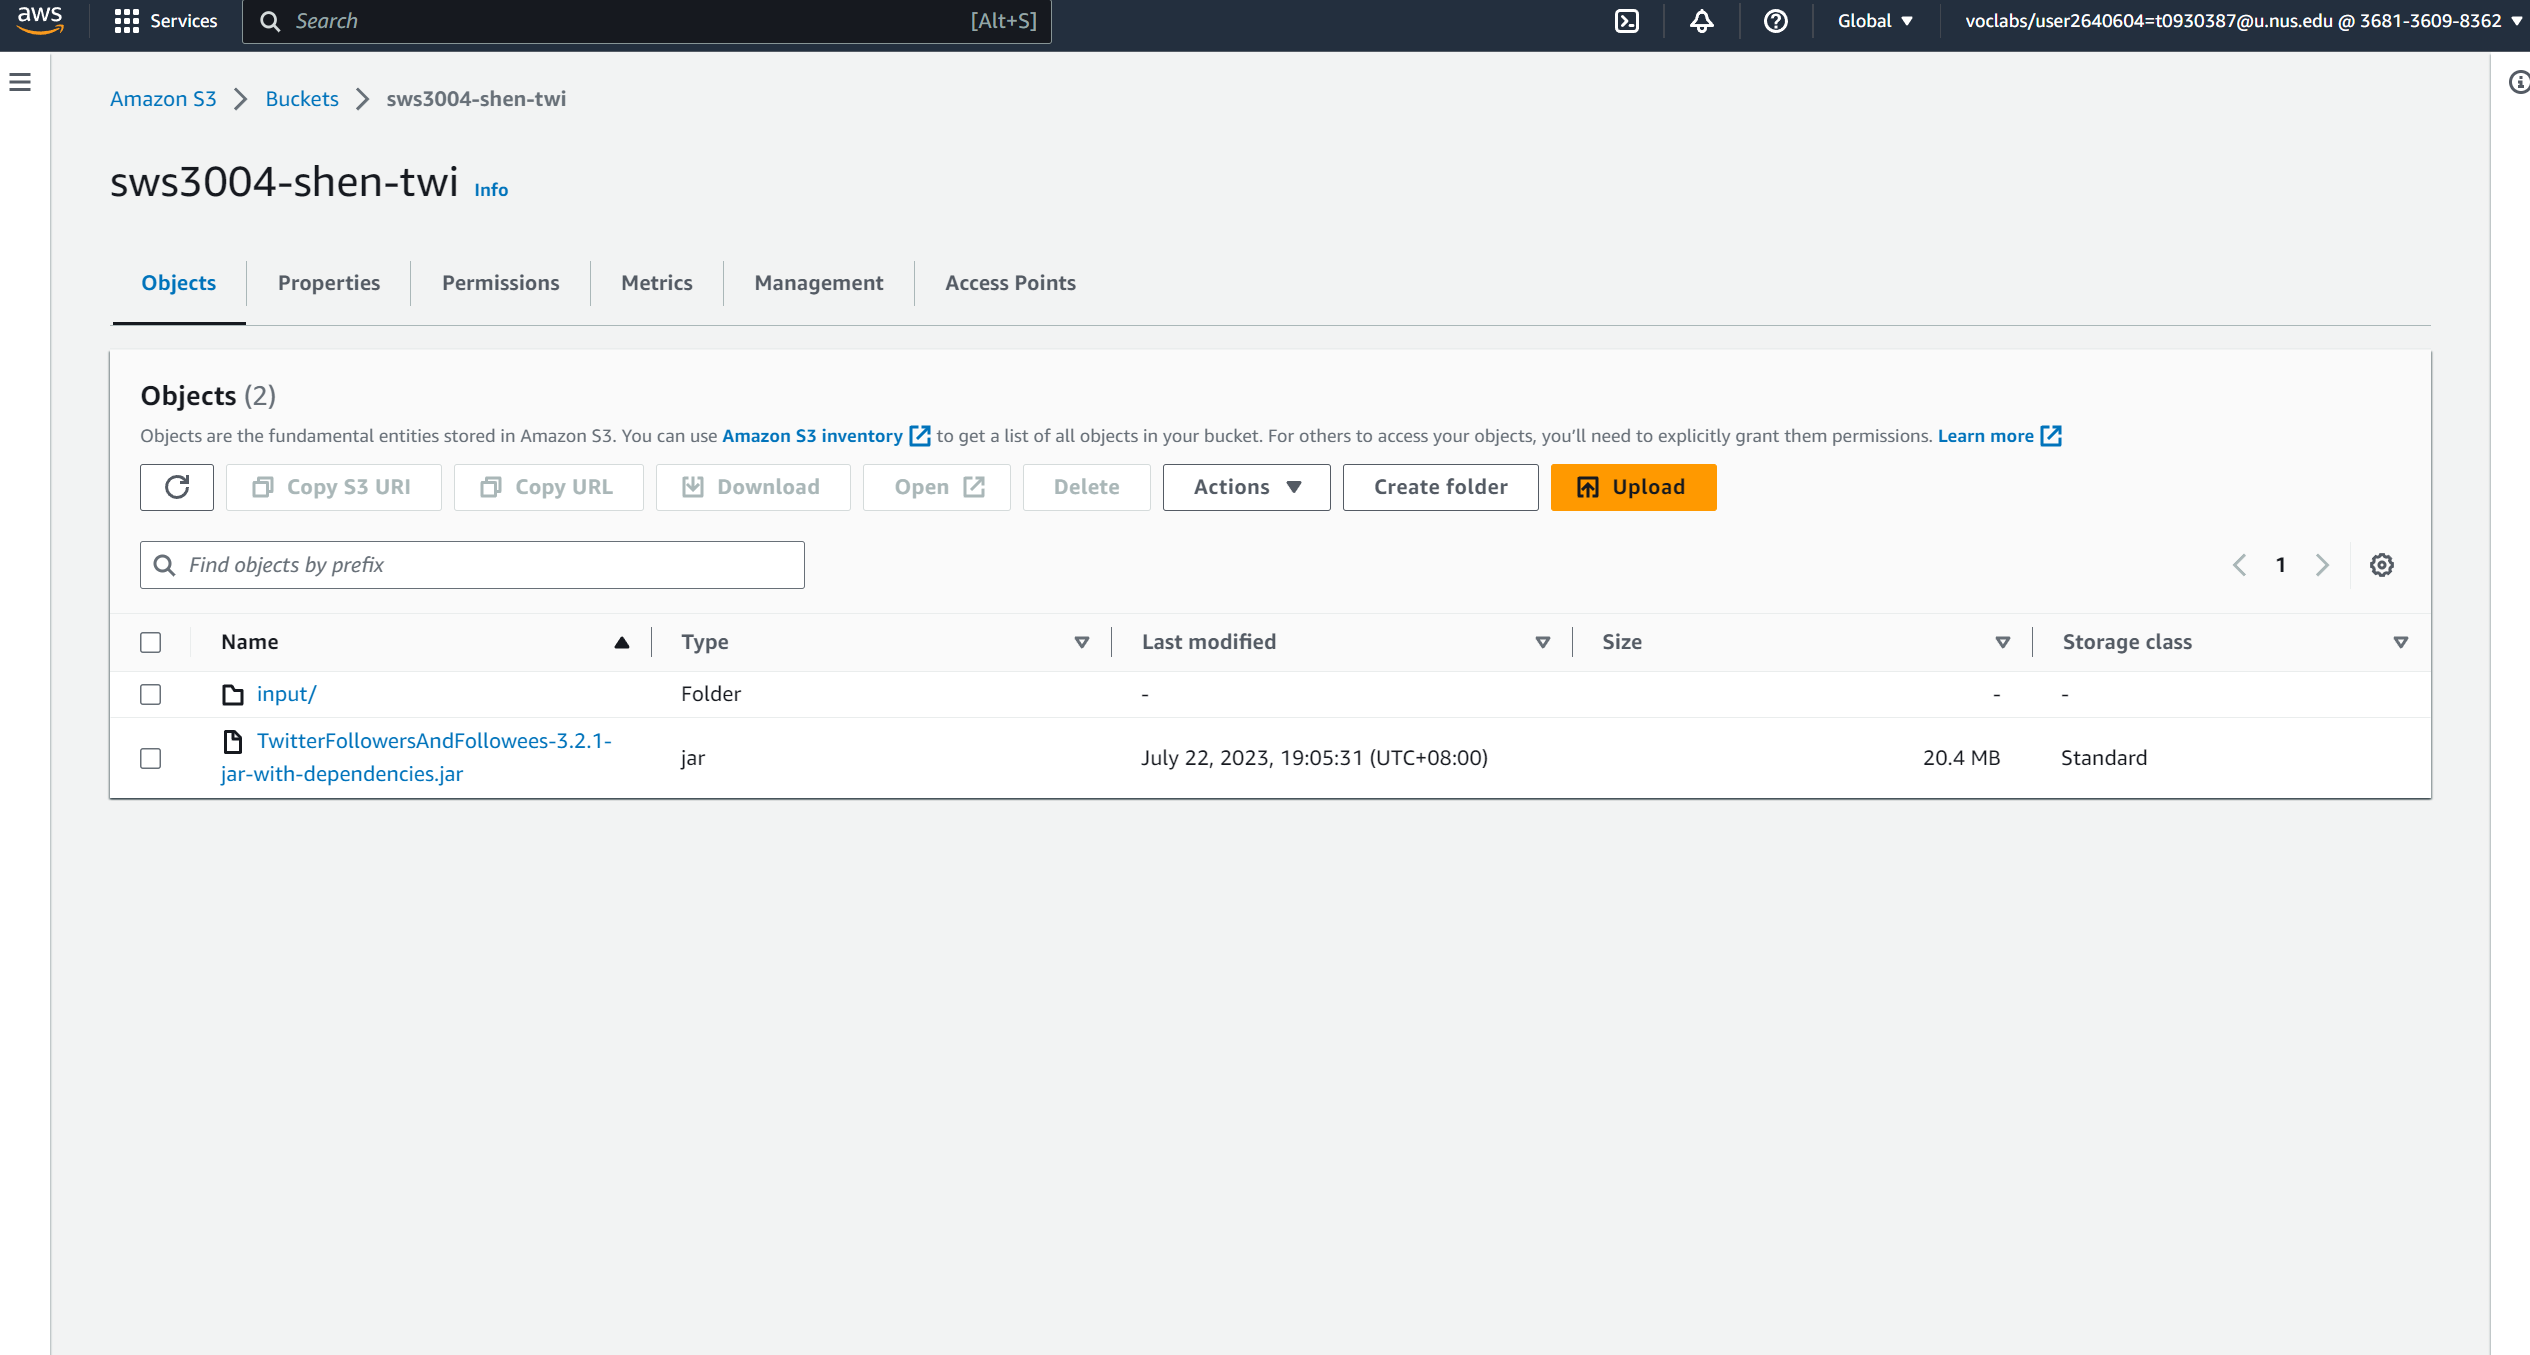Click the AWS logo home icon
Viewport: 2530px width, 1355px height.
coord(40,20)
